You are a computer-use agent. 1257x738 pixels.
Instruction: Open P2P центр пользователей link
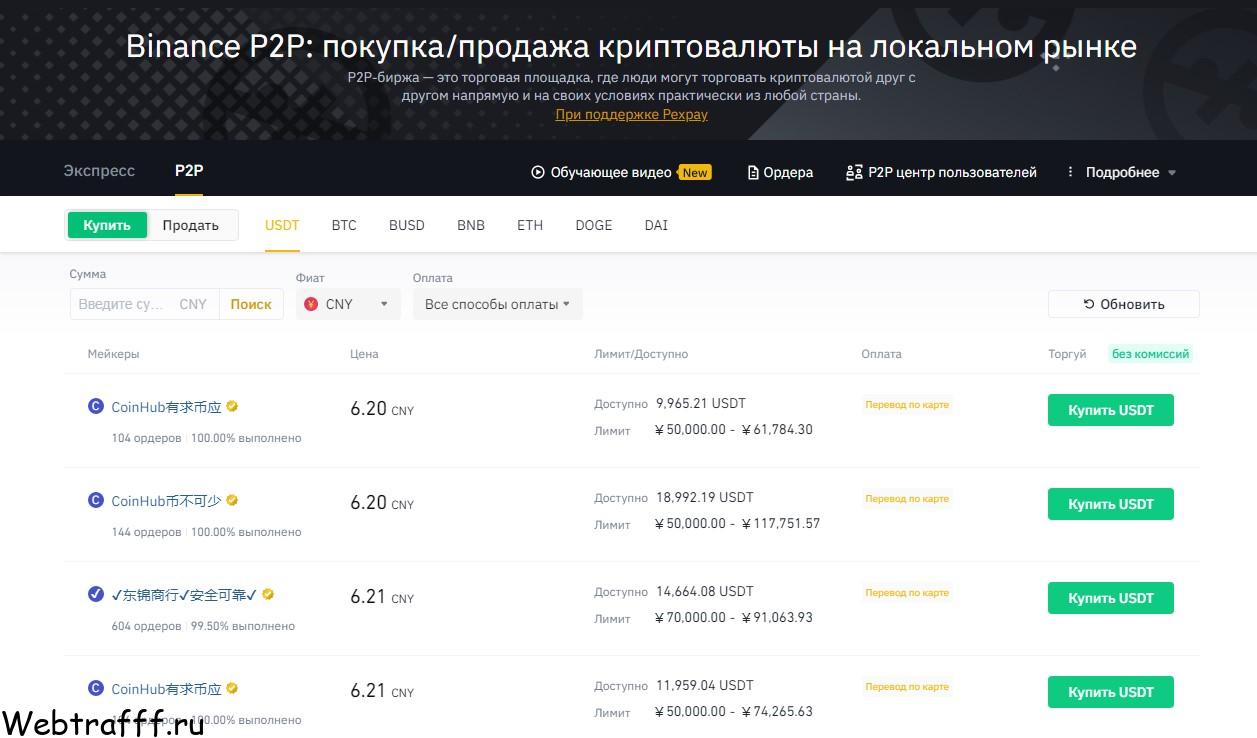pyautogui.click(x=952, y=172)
